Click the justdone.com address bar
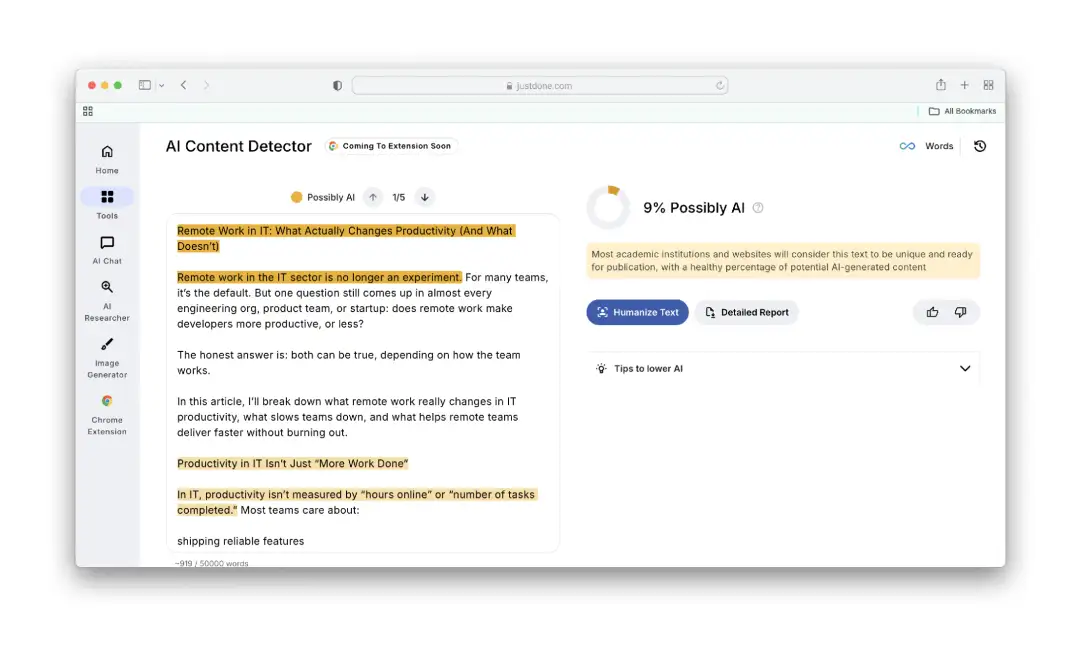Screen dimensions: 1080x656 [540, 85]
